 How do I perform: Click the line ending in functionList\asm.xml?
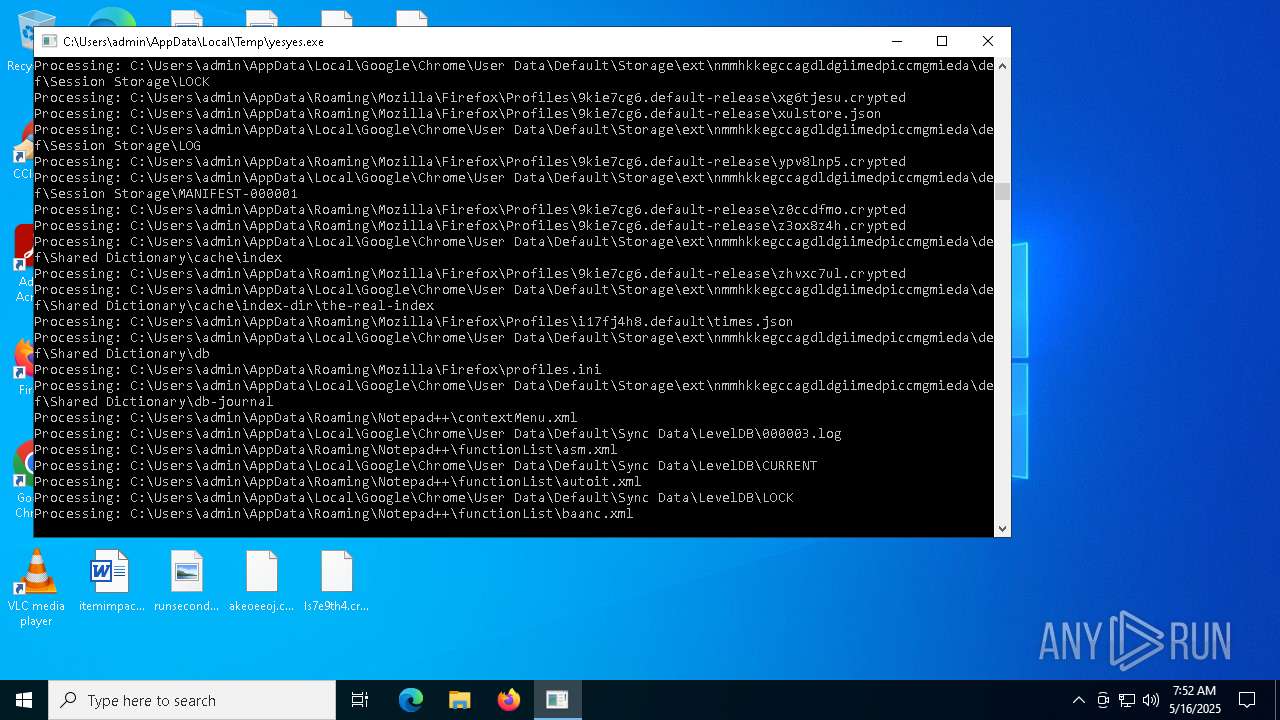click(326, 450)
